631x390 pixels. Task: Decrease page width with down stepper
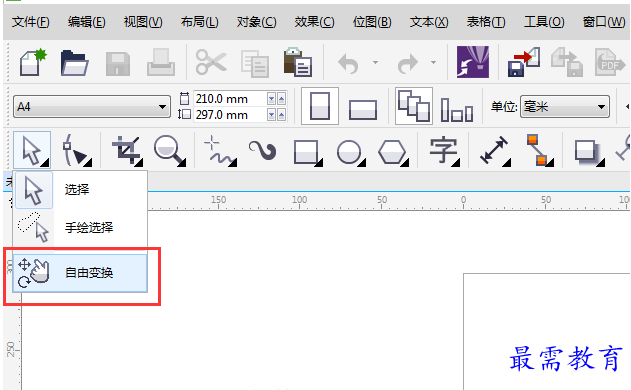pos(271,99)
